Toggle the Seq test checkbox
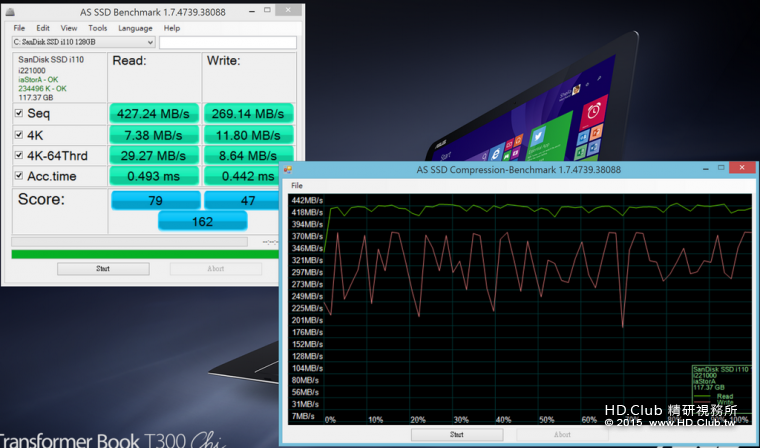Screen dimensions: 760x448 click(x=19, y=113)
